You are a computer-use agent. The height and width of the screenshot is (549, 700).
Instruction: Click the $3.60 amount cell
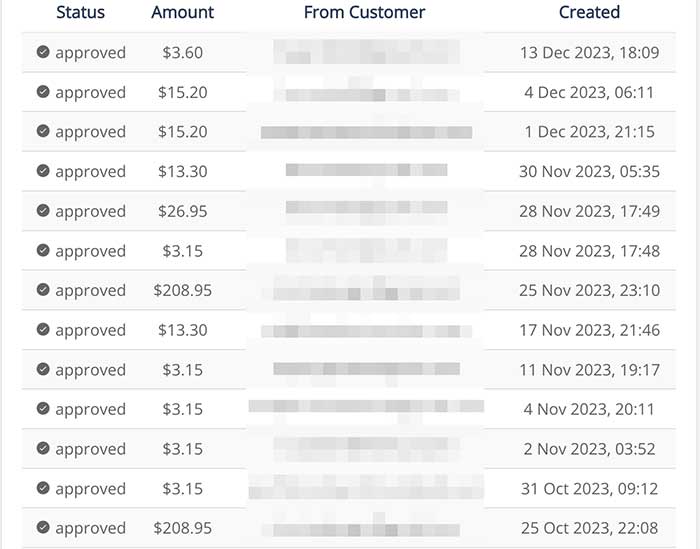point(183,53)
